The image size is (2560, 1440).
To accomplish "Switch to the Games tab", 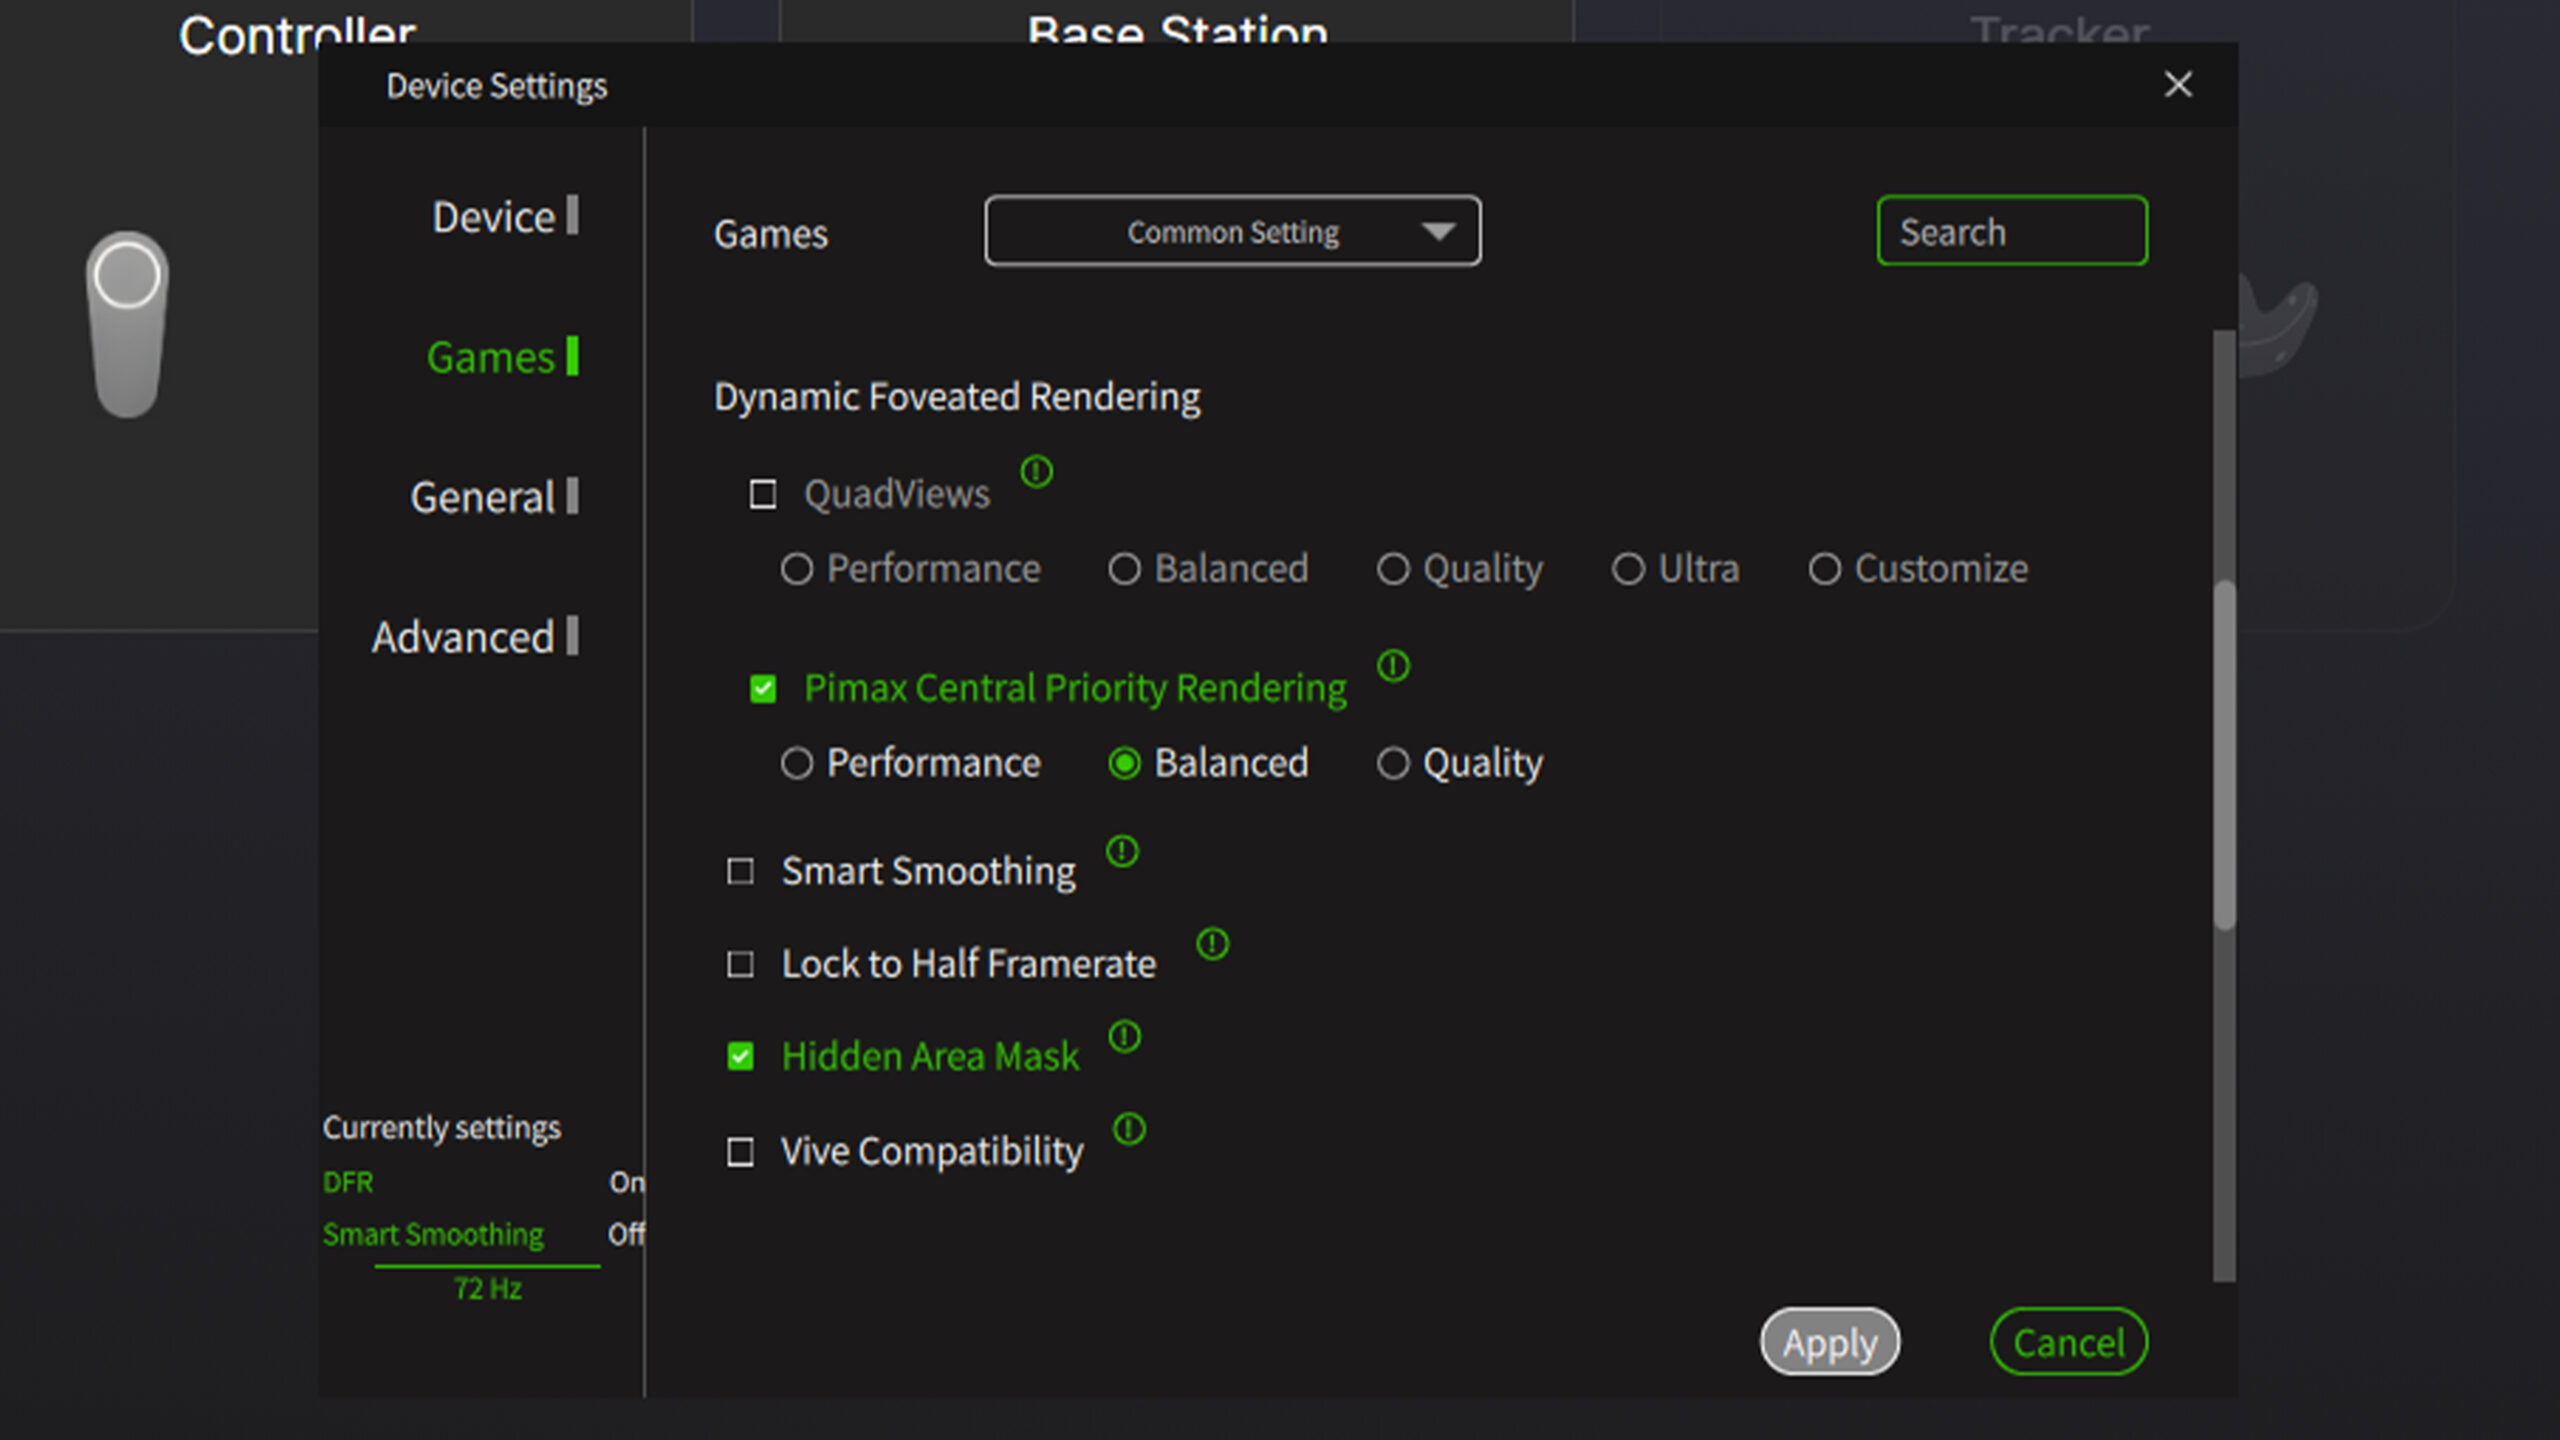I will tap(502, 357).
